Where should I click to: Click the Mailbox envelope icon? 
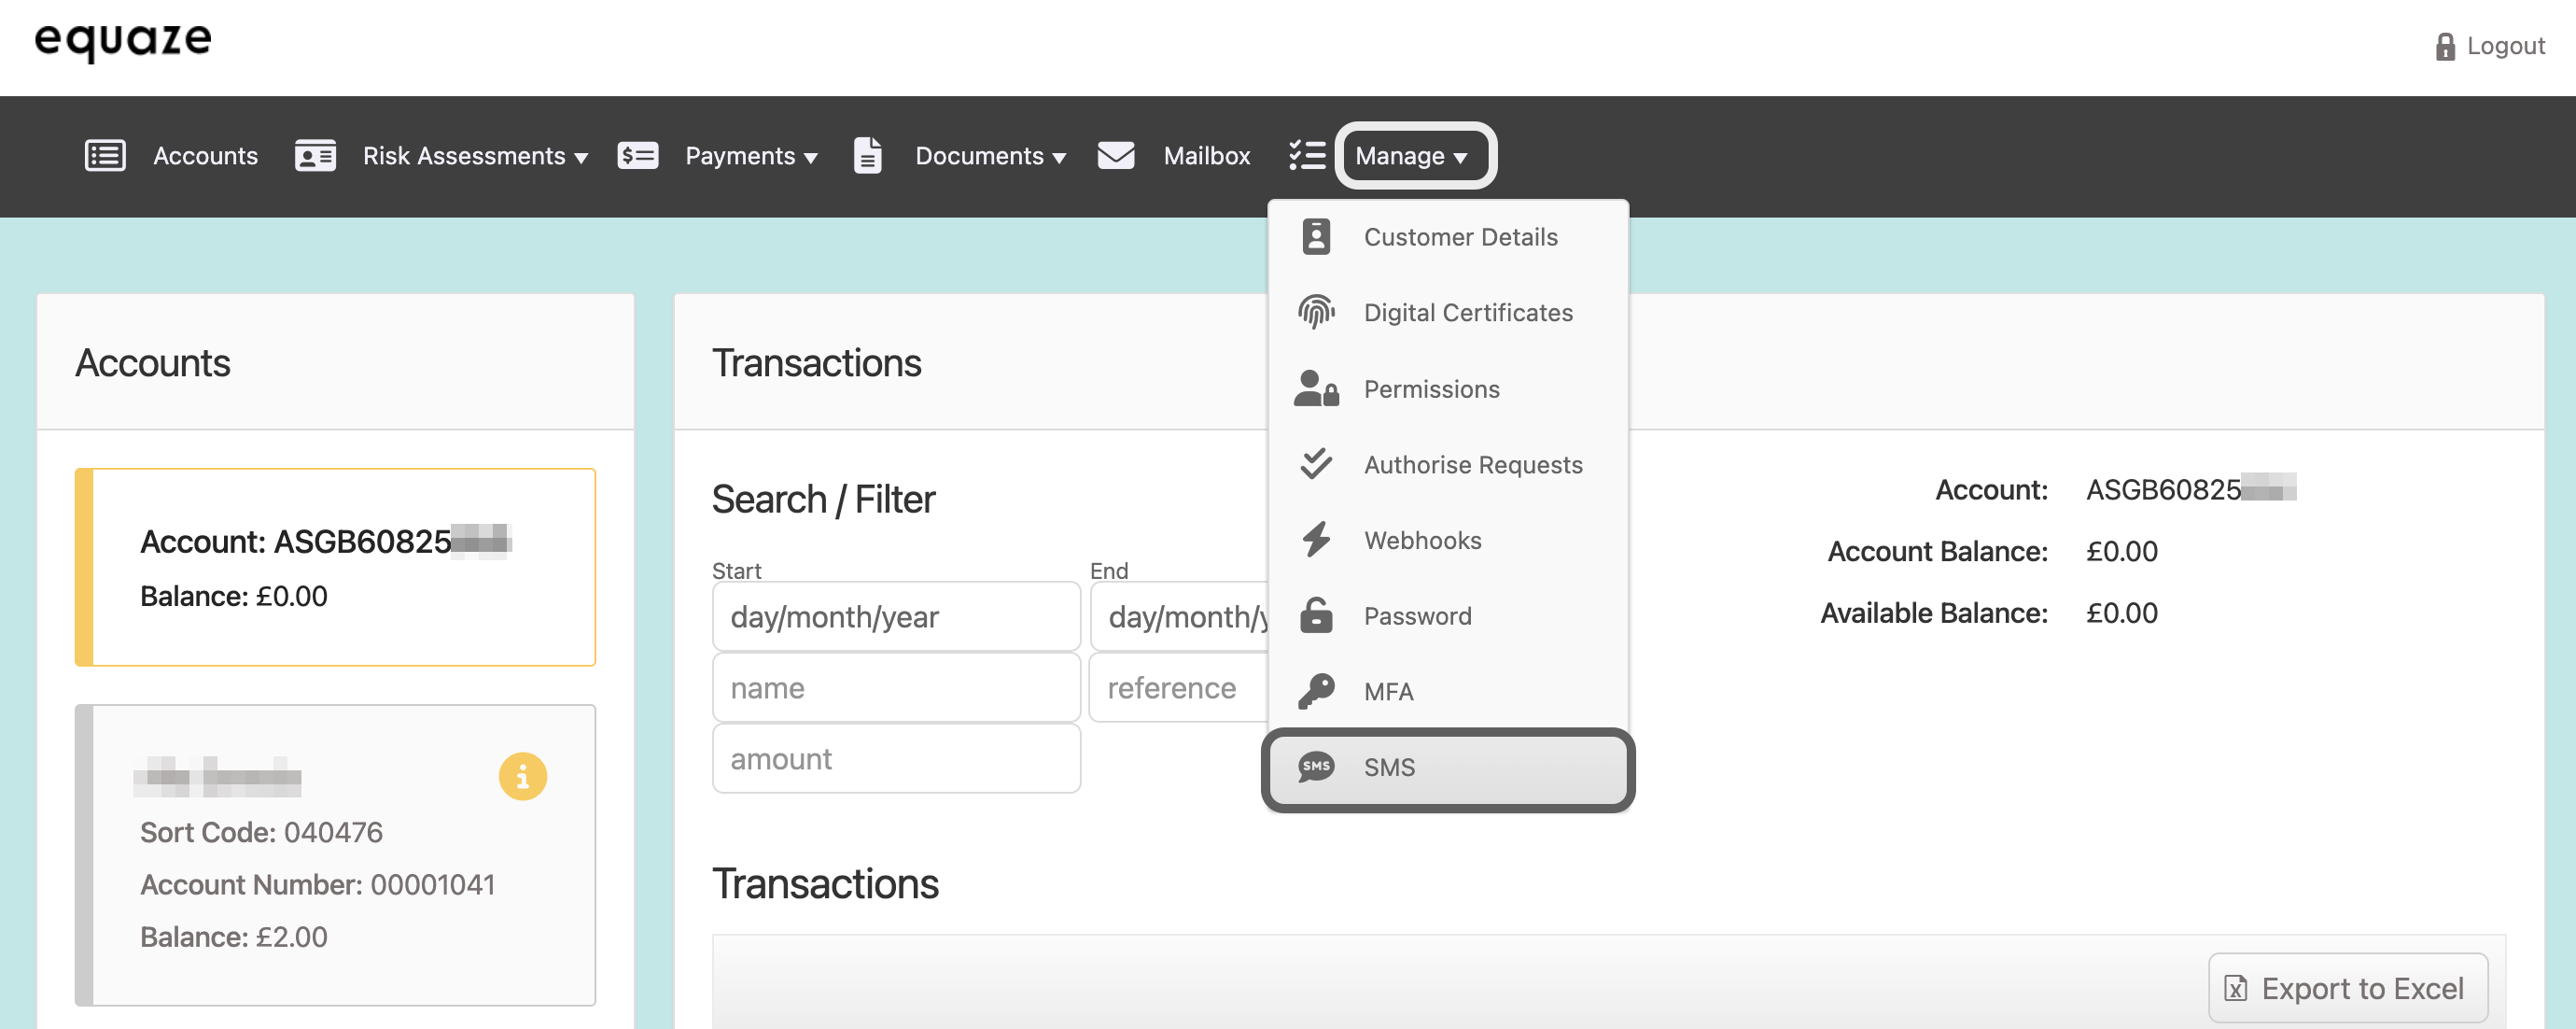pyautogui.click(x=1115, y=156)
